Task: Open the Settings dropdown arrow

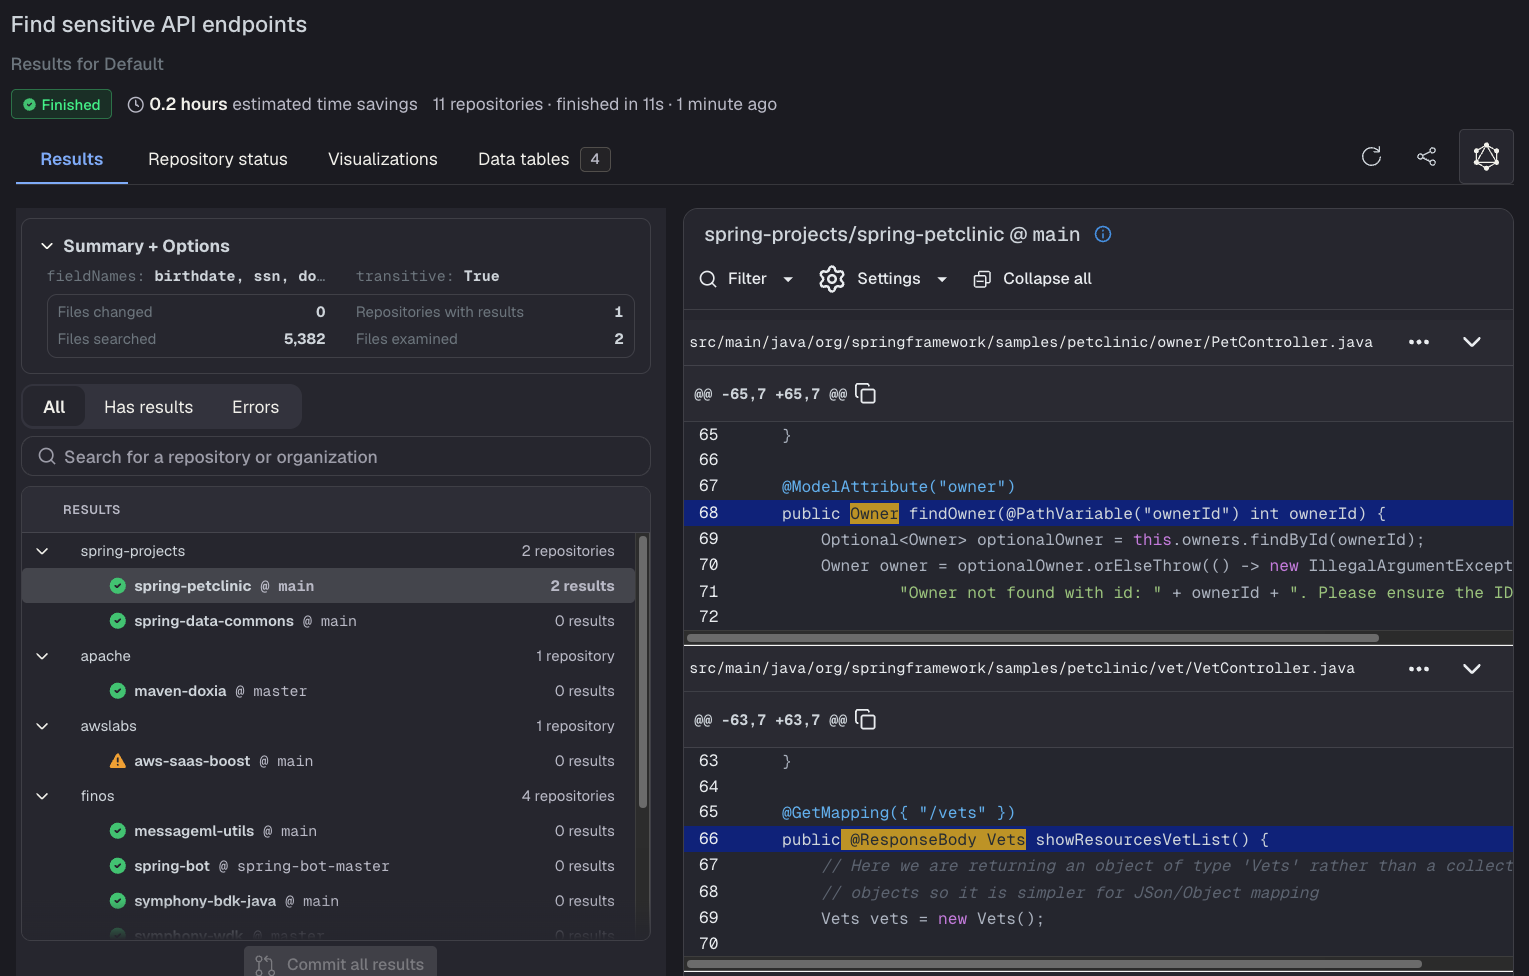Action: (x=942, y=279)
